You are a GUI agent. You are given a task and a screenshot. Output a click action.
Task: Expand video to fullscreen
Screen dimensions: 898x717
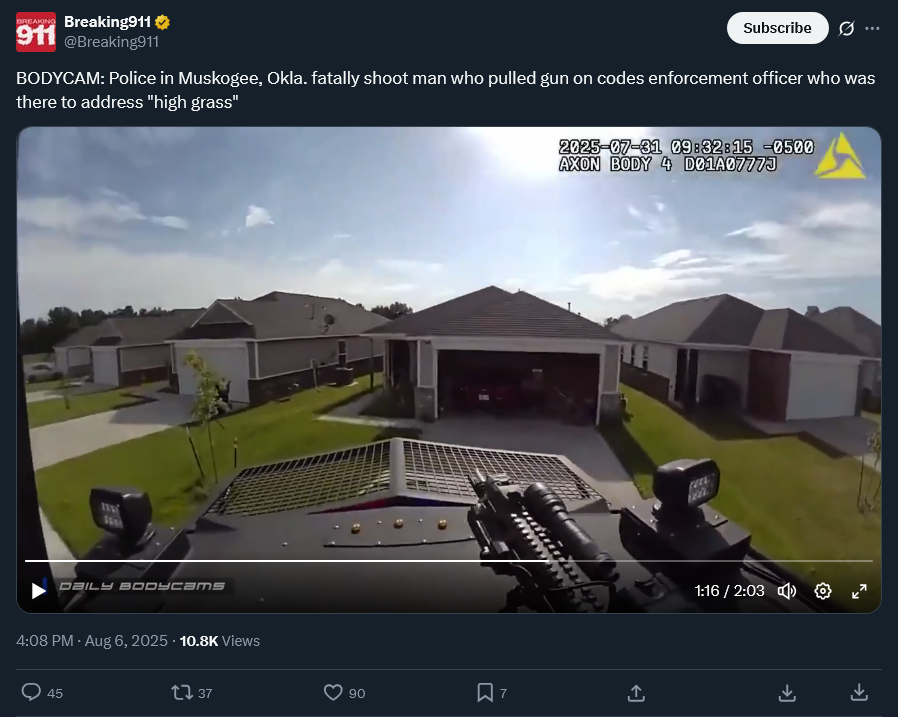[x=858, y=591]
